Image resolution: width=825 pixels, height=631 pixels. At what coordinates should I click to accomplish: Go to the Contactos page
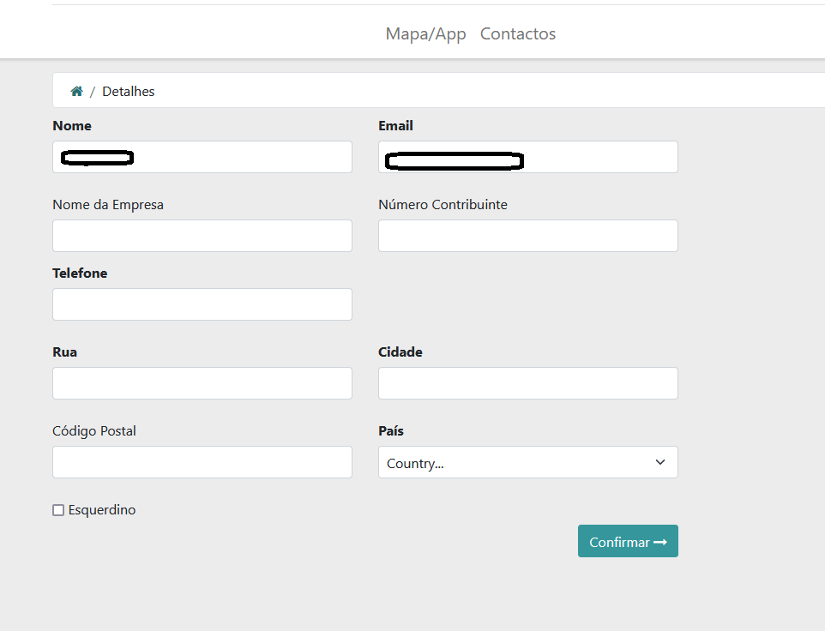(x=518, y=34)
